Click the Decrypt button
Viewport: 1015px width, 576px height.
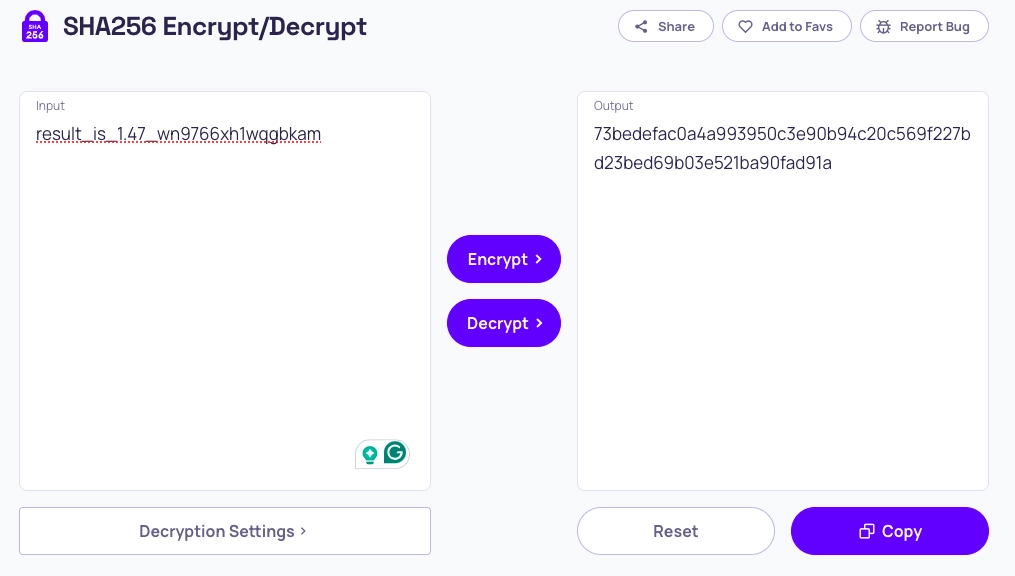click(504, 323)
